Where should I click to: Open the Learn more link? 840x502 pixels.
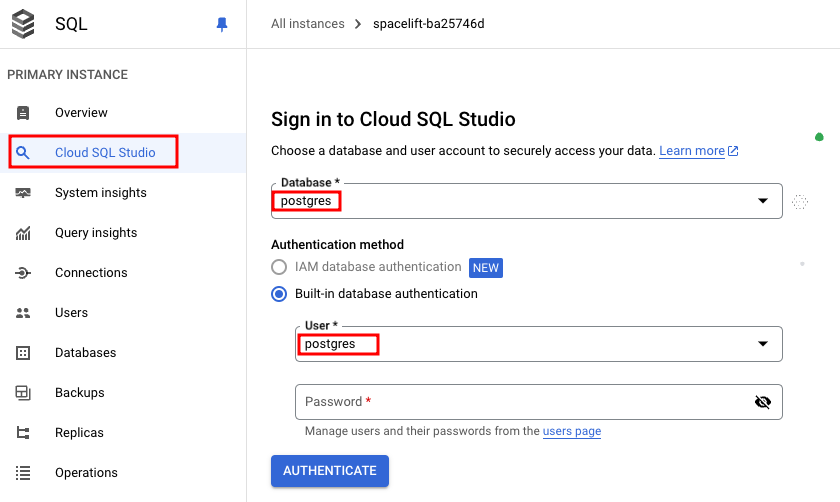(x=692, y=151)
